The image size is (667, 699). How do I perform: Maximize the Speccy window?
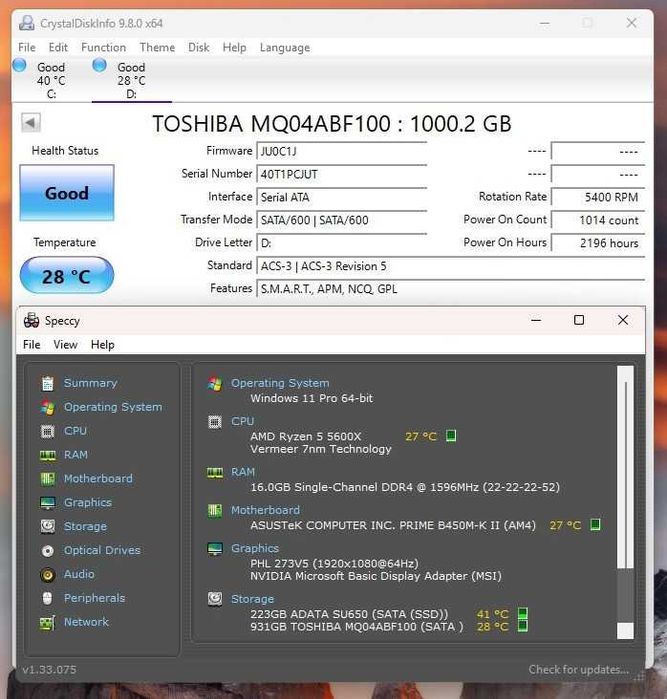pyautogui.click(x=579, y=320)
